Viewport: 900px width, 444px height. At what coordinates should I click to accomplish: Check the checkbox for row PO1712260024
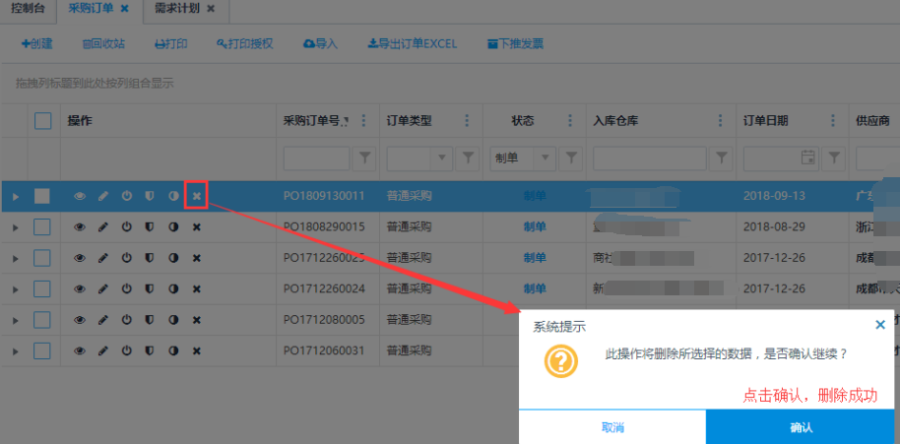click(43, 288)
